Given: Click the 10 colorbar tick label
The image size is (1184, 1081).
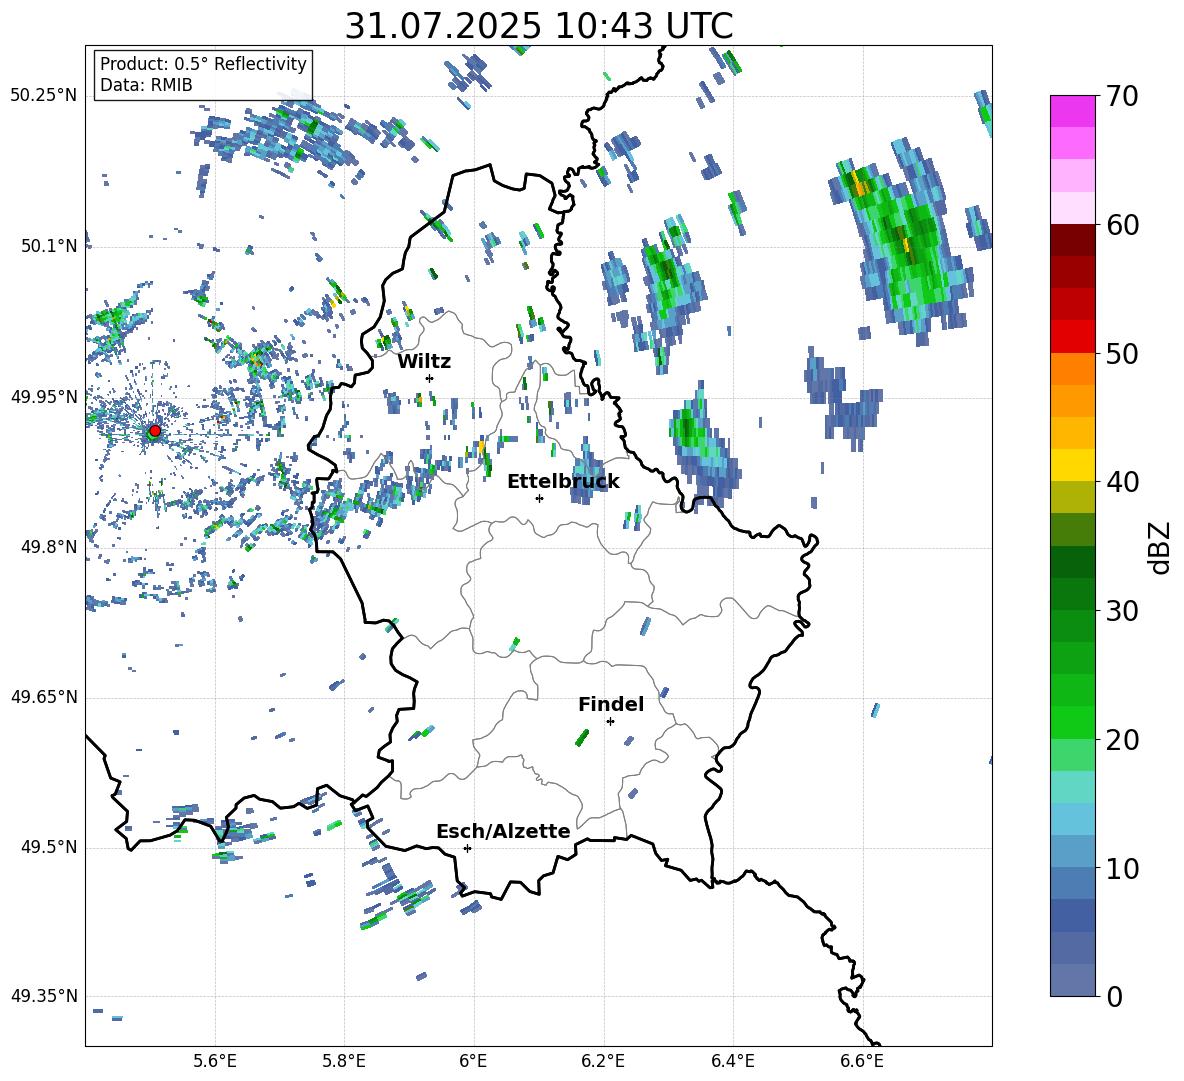Looking at the screenshot, I should pos(1121,869).
